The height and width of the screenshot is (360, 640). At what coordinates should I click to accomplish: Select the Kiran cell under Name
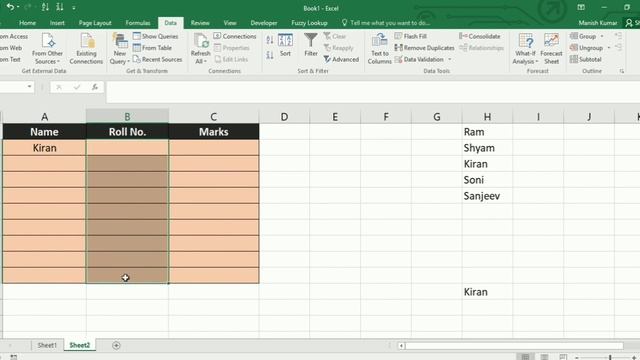[44, 148]
